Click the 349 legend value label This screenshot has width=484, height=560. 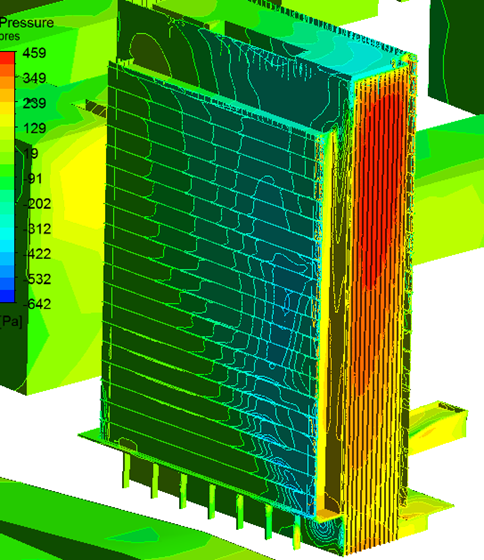35,78
